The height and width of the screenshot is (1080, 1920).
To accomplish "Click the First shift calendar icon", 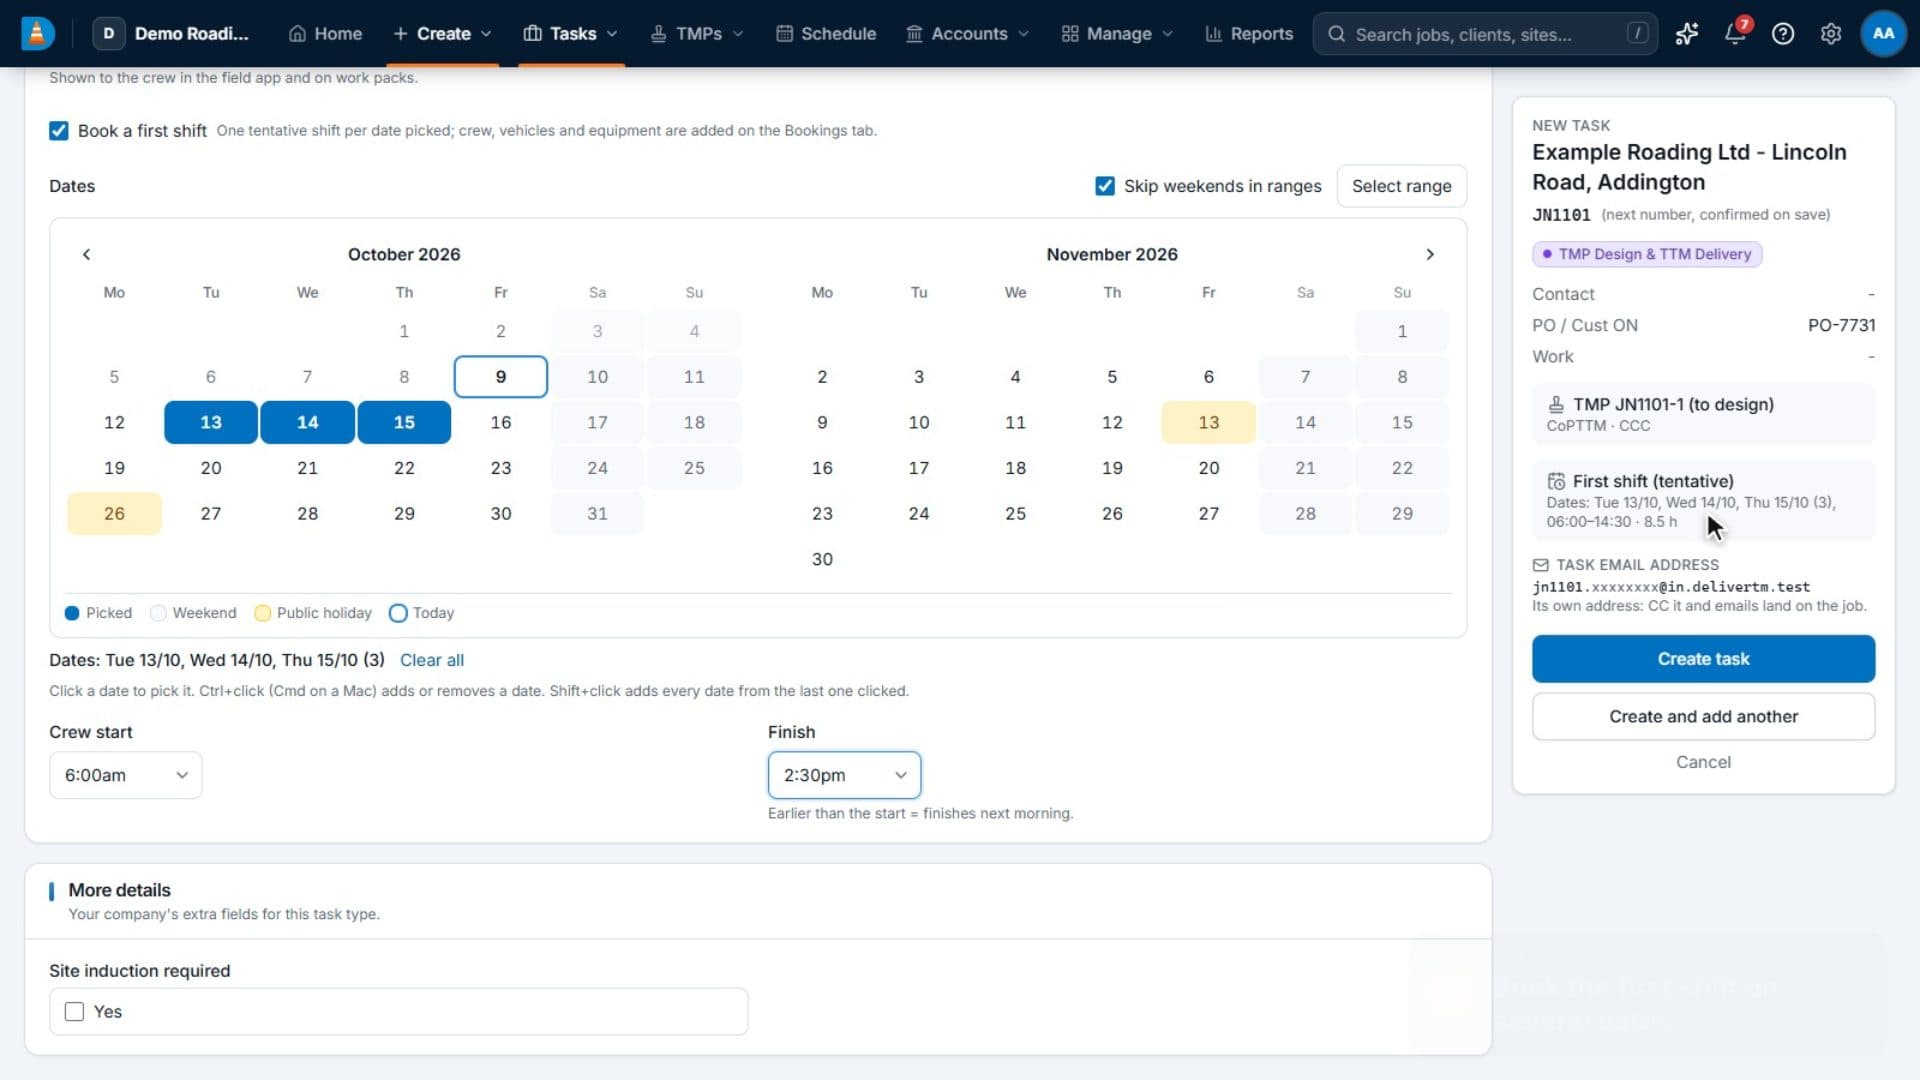I will [x=1556, y=481].
